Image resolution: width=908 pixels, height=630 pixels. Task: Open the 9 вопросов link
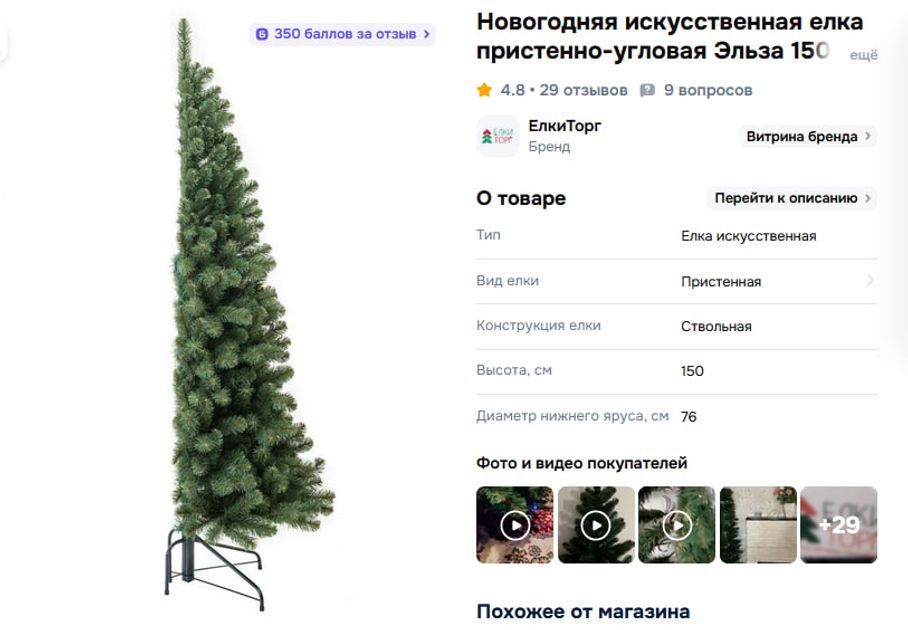point(708,90)
